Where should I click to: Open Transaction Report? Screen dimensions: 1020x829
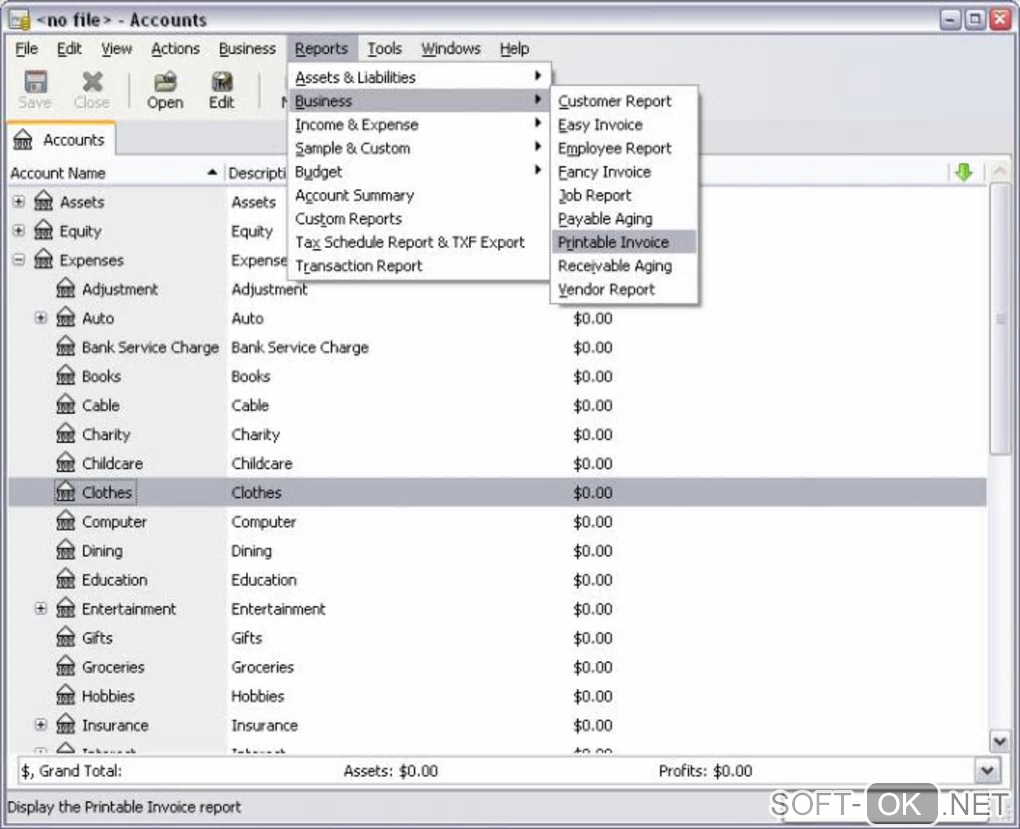click(418, 265)
